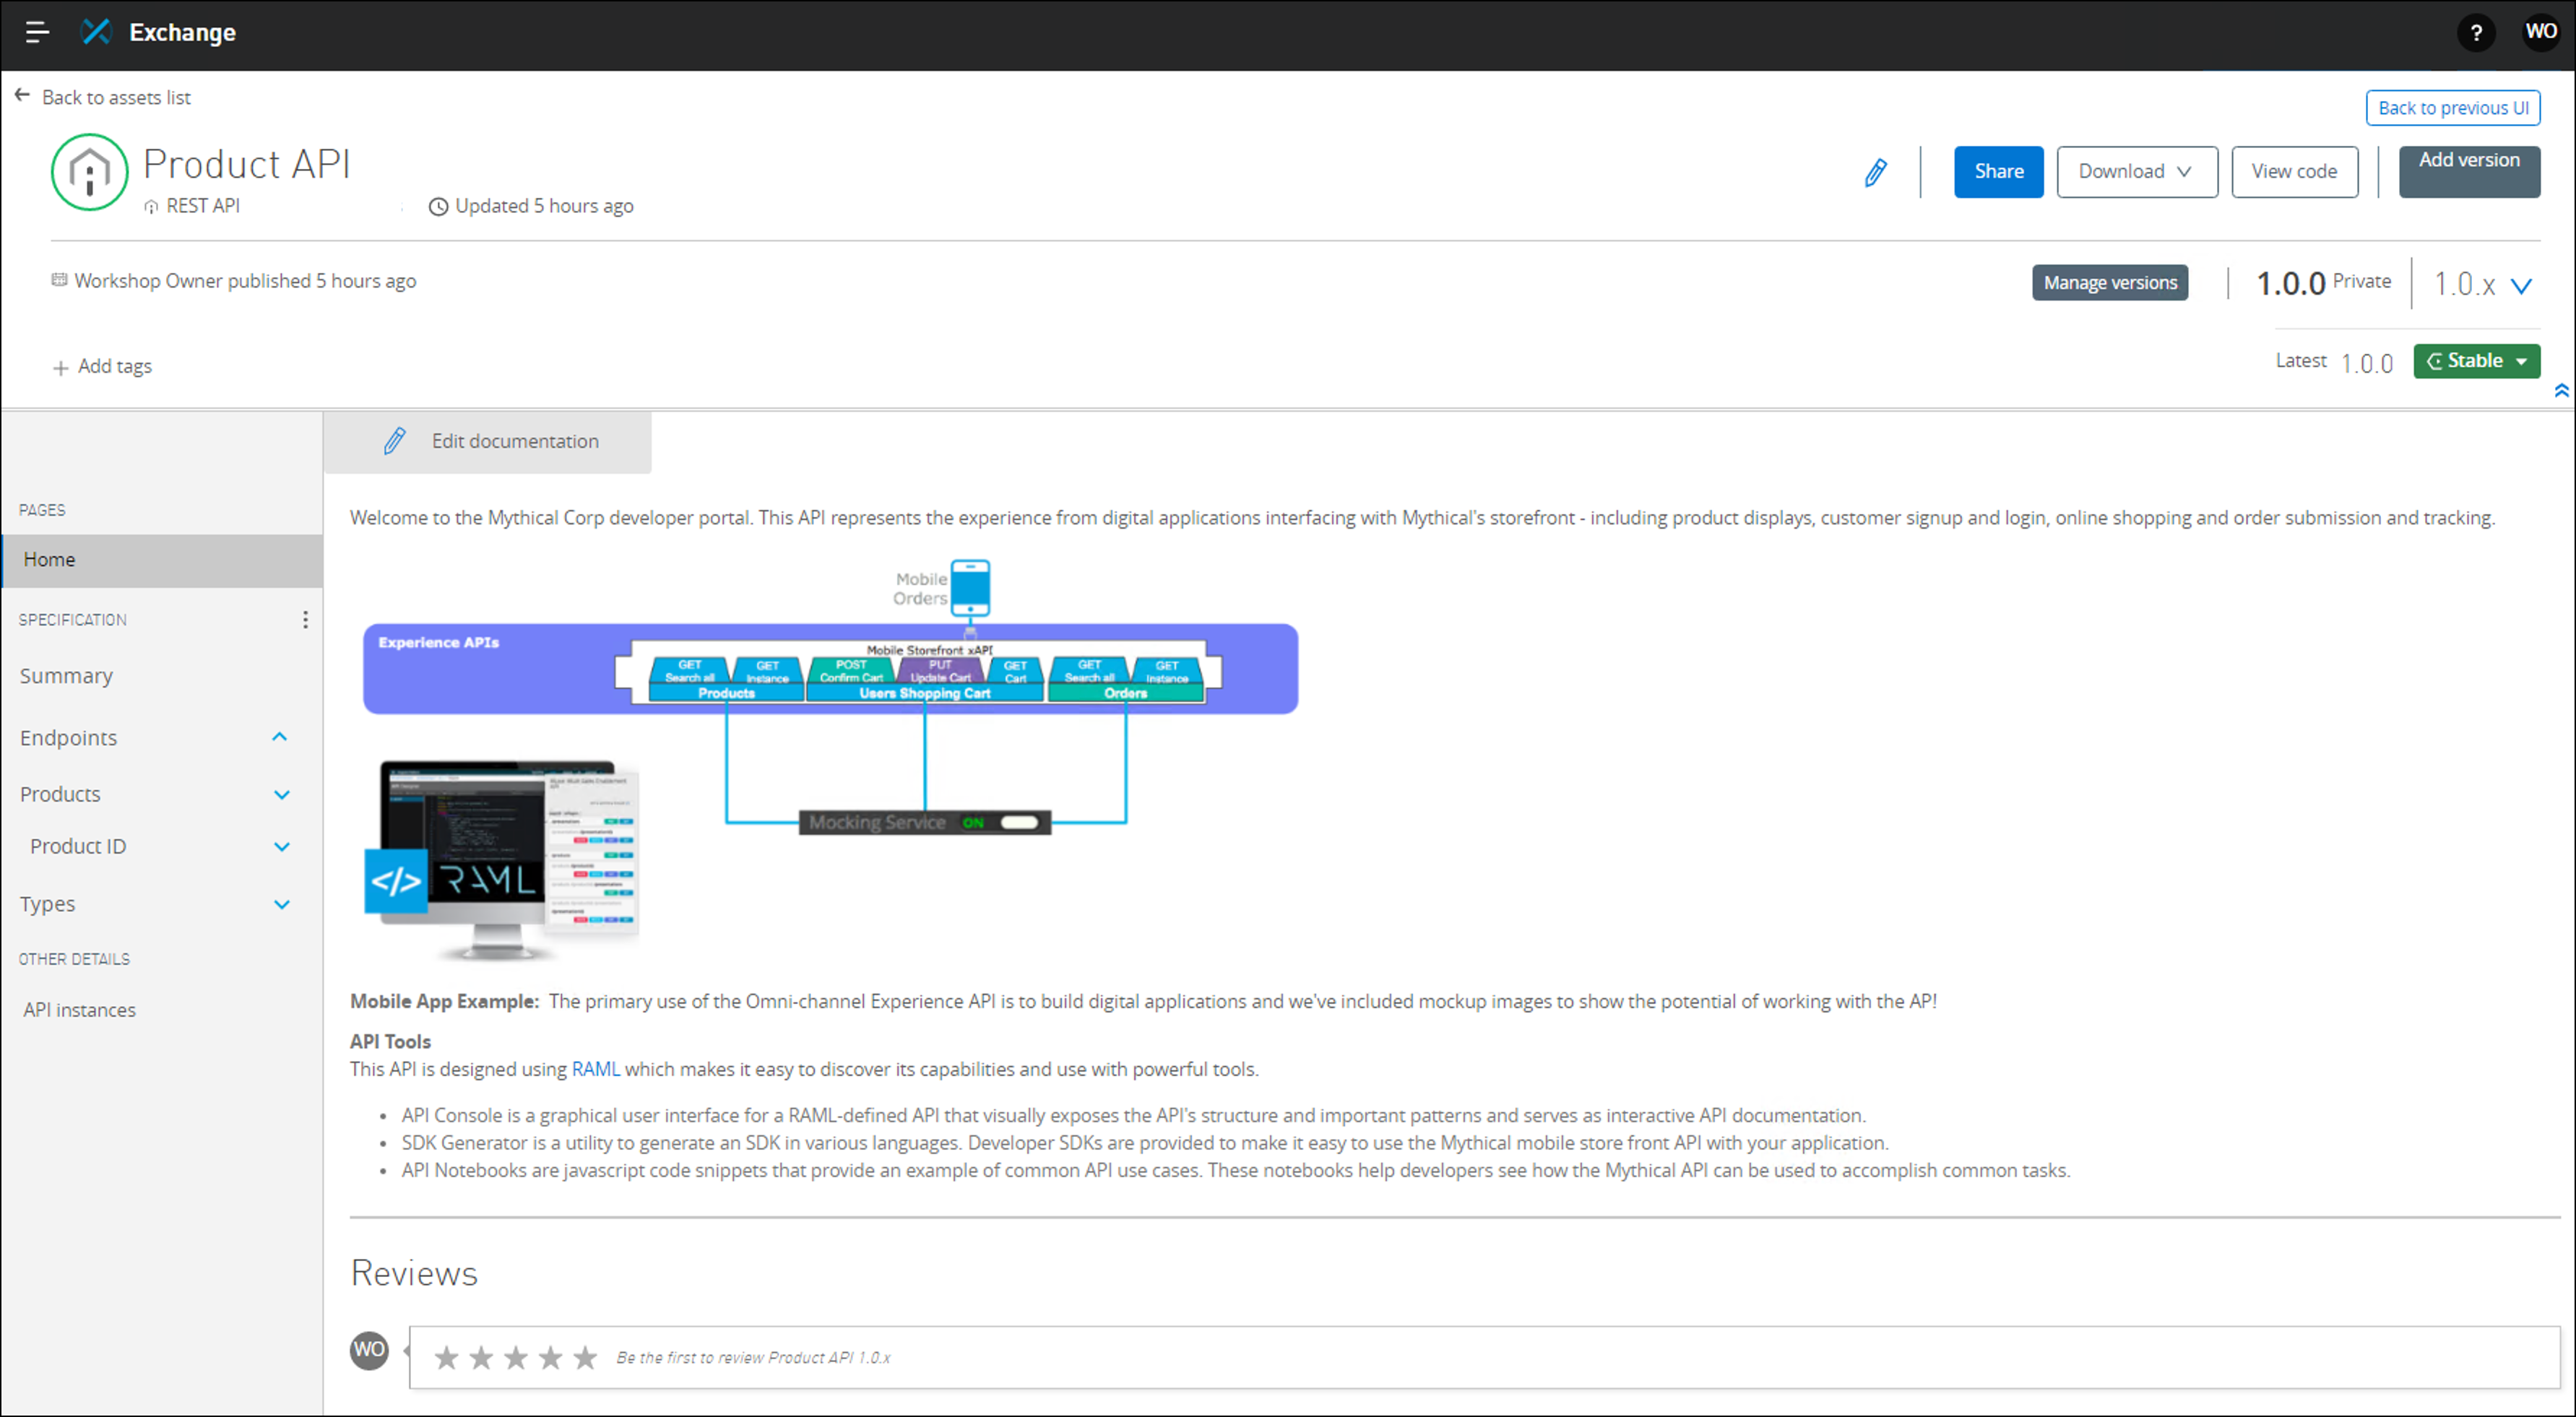Click the Share button
The width and height of the screenshot is (2576, 1417).
[x=1998, y=172]
